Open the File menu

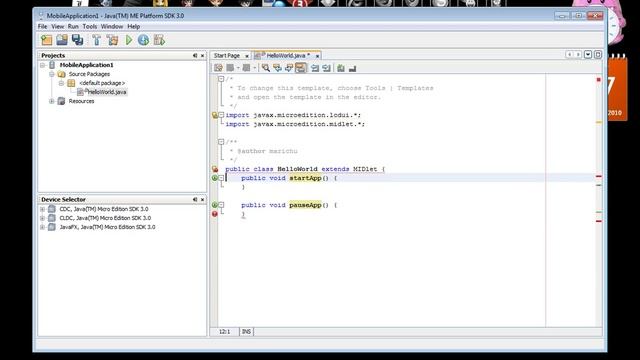click(x=42, y=26)
